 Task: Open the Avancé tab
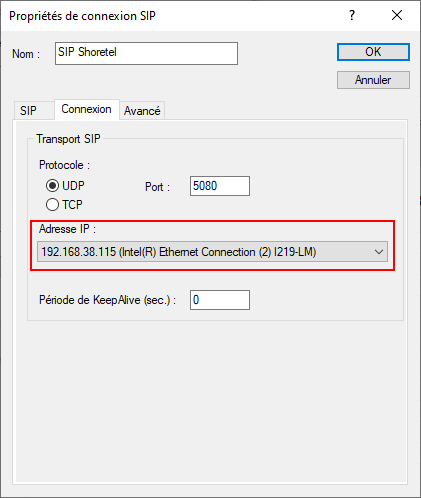pyautogui.click(x=142, y=111)
